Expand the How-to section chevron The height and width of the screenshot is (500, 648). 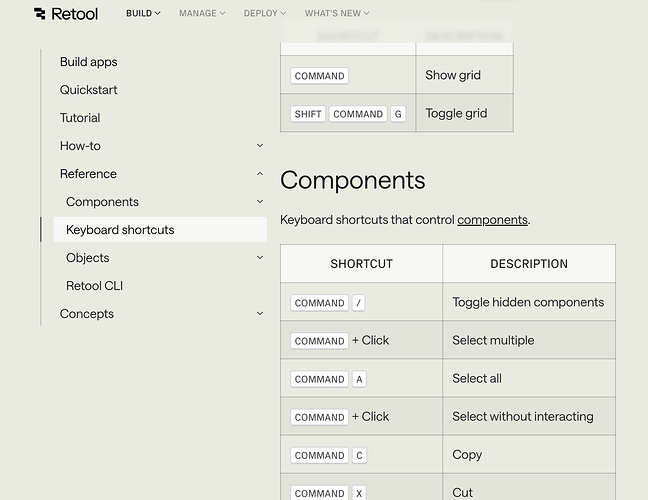[x=260, y=145]
